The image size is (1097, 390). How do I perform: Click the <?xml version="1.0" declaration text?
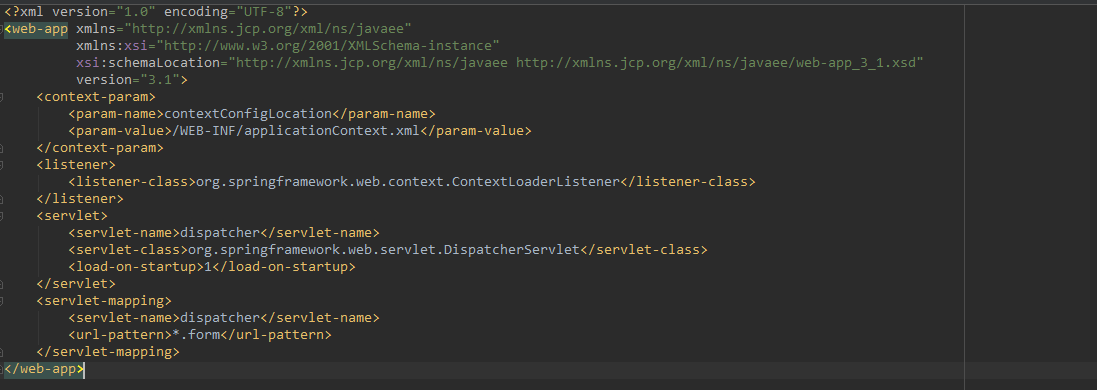80,12
